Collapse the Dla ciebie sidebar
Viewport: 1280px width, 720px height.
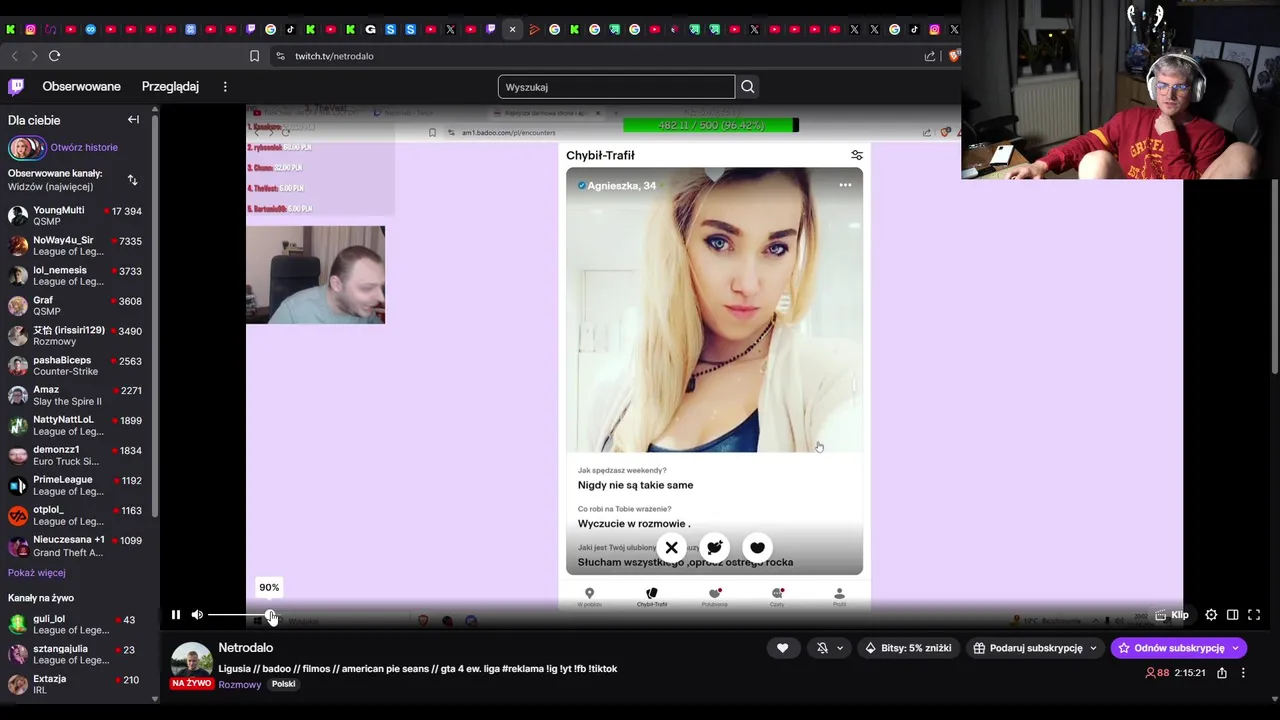point(133,120)
